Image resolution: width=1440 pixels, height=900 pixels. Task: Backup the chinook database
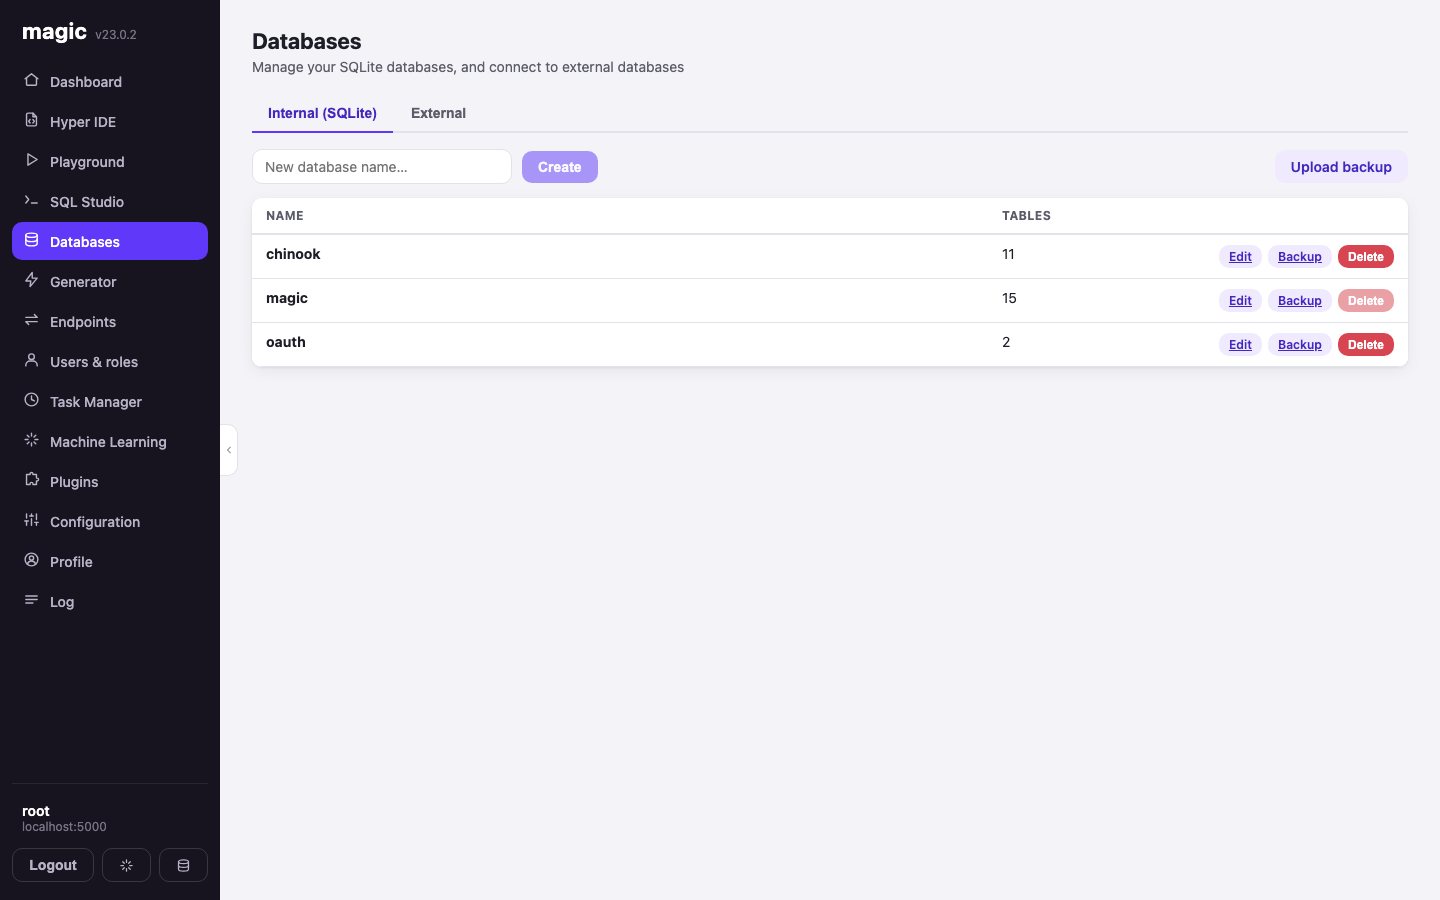click(x=1300, y=257)
